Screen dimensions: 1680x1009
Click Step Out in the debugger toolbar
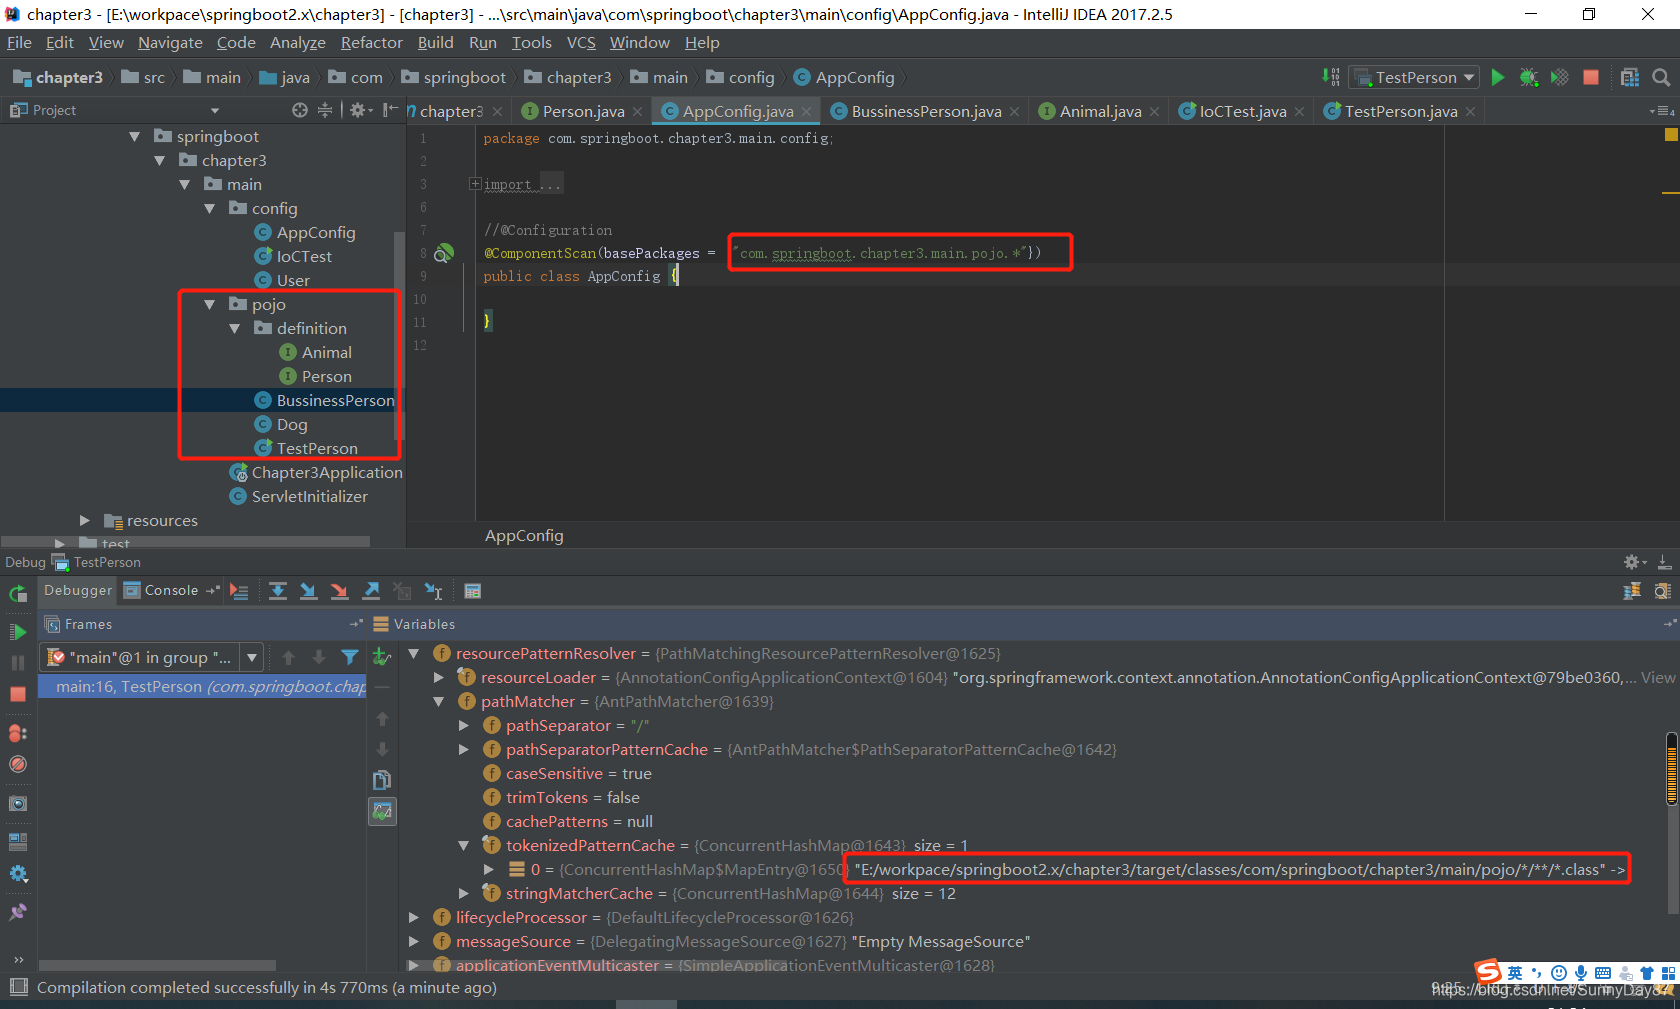(371, 591)
